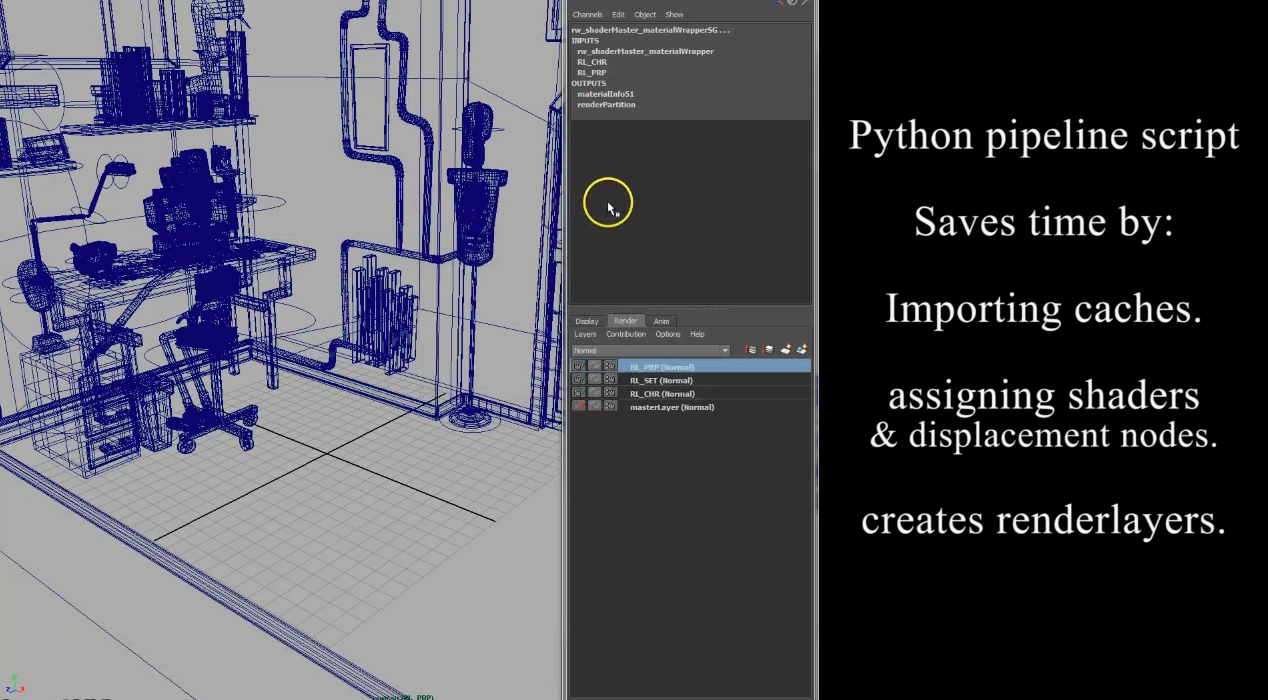Toggle renderable state of RL_PRP layer
This screenshot has height=700, width=1268.
(x=579, y=367)
